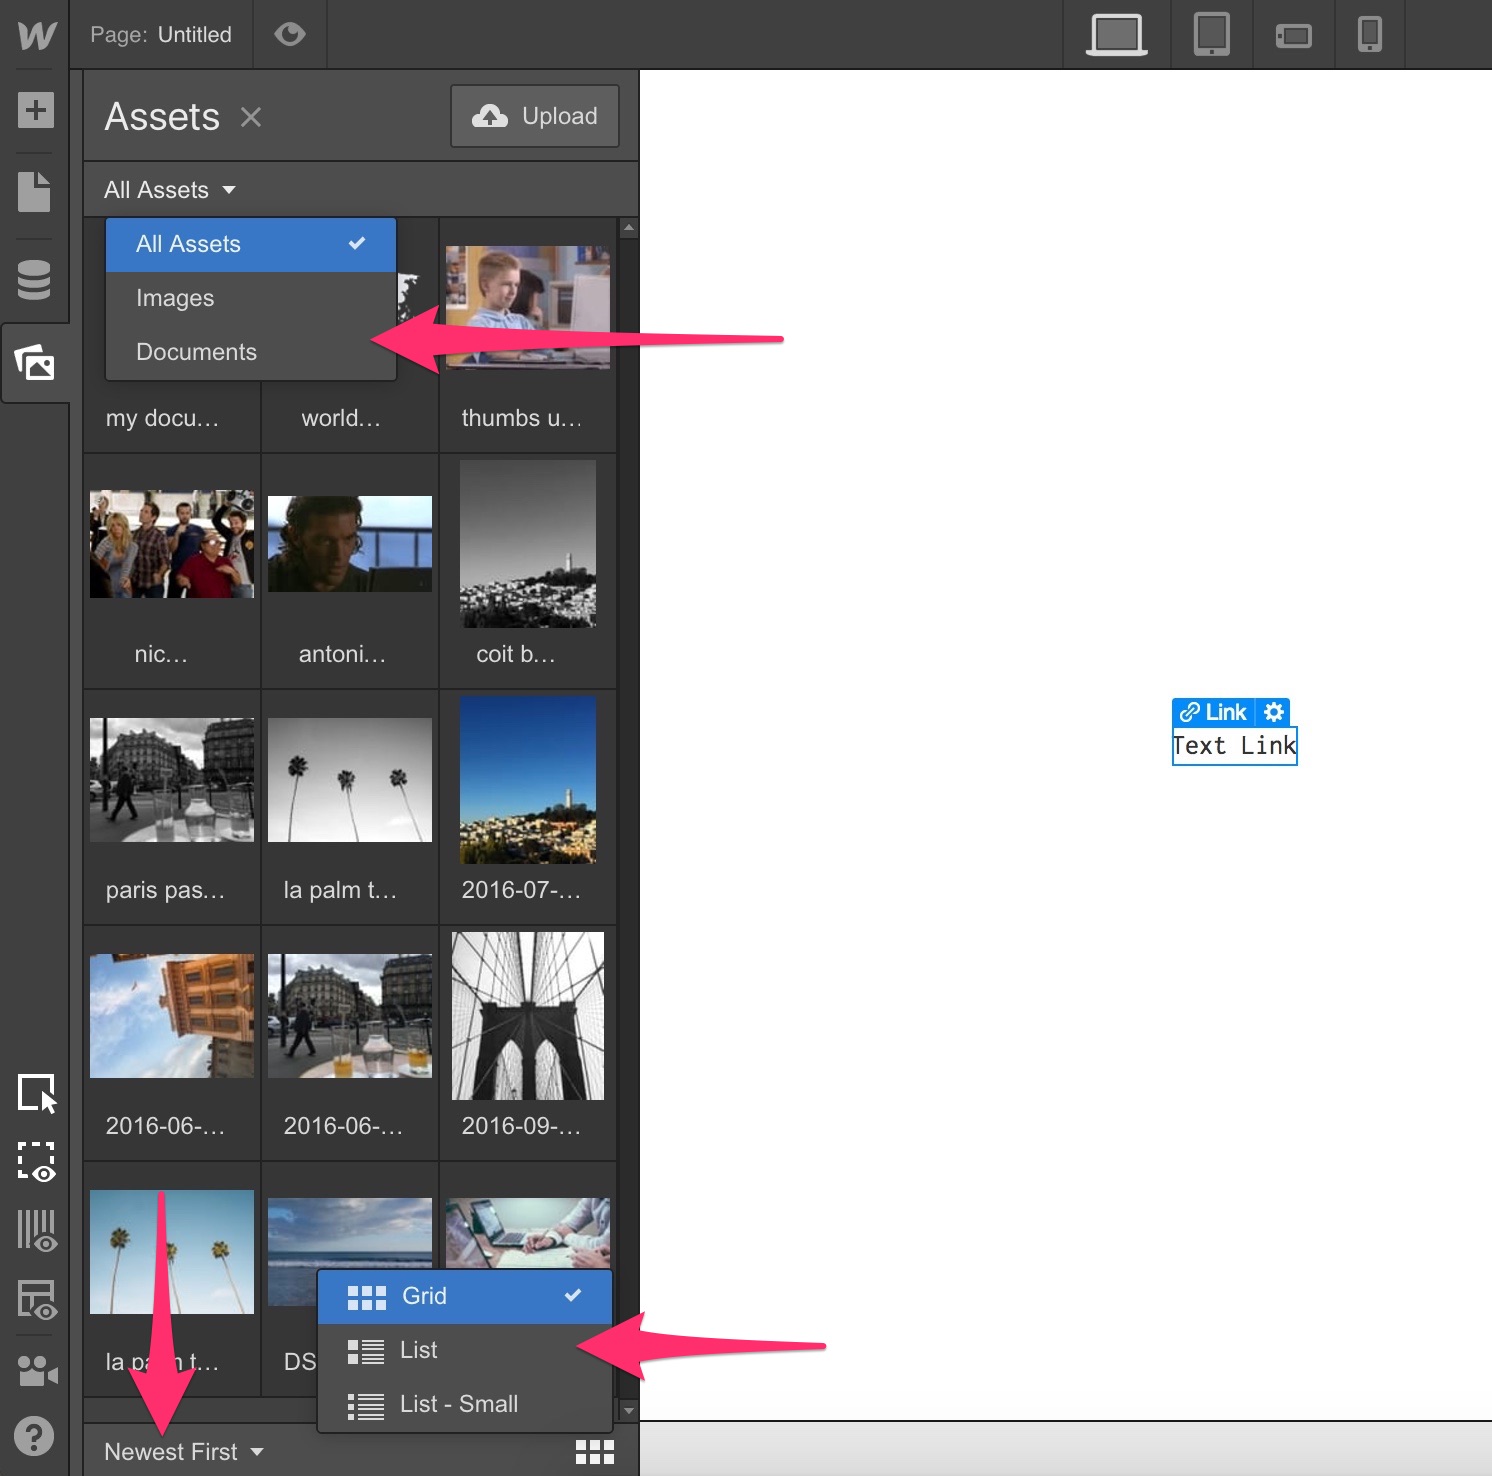1492x1476 pixels.
Task: Click assets scrollbar up arrow
Action: coord(628,228)
